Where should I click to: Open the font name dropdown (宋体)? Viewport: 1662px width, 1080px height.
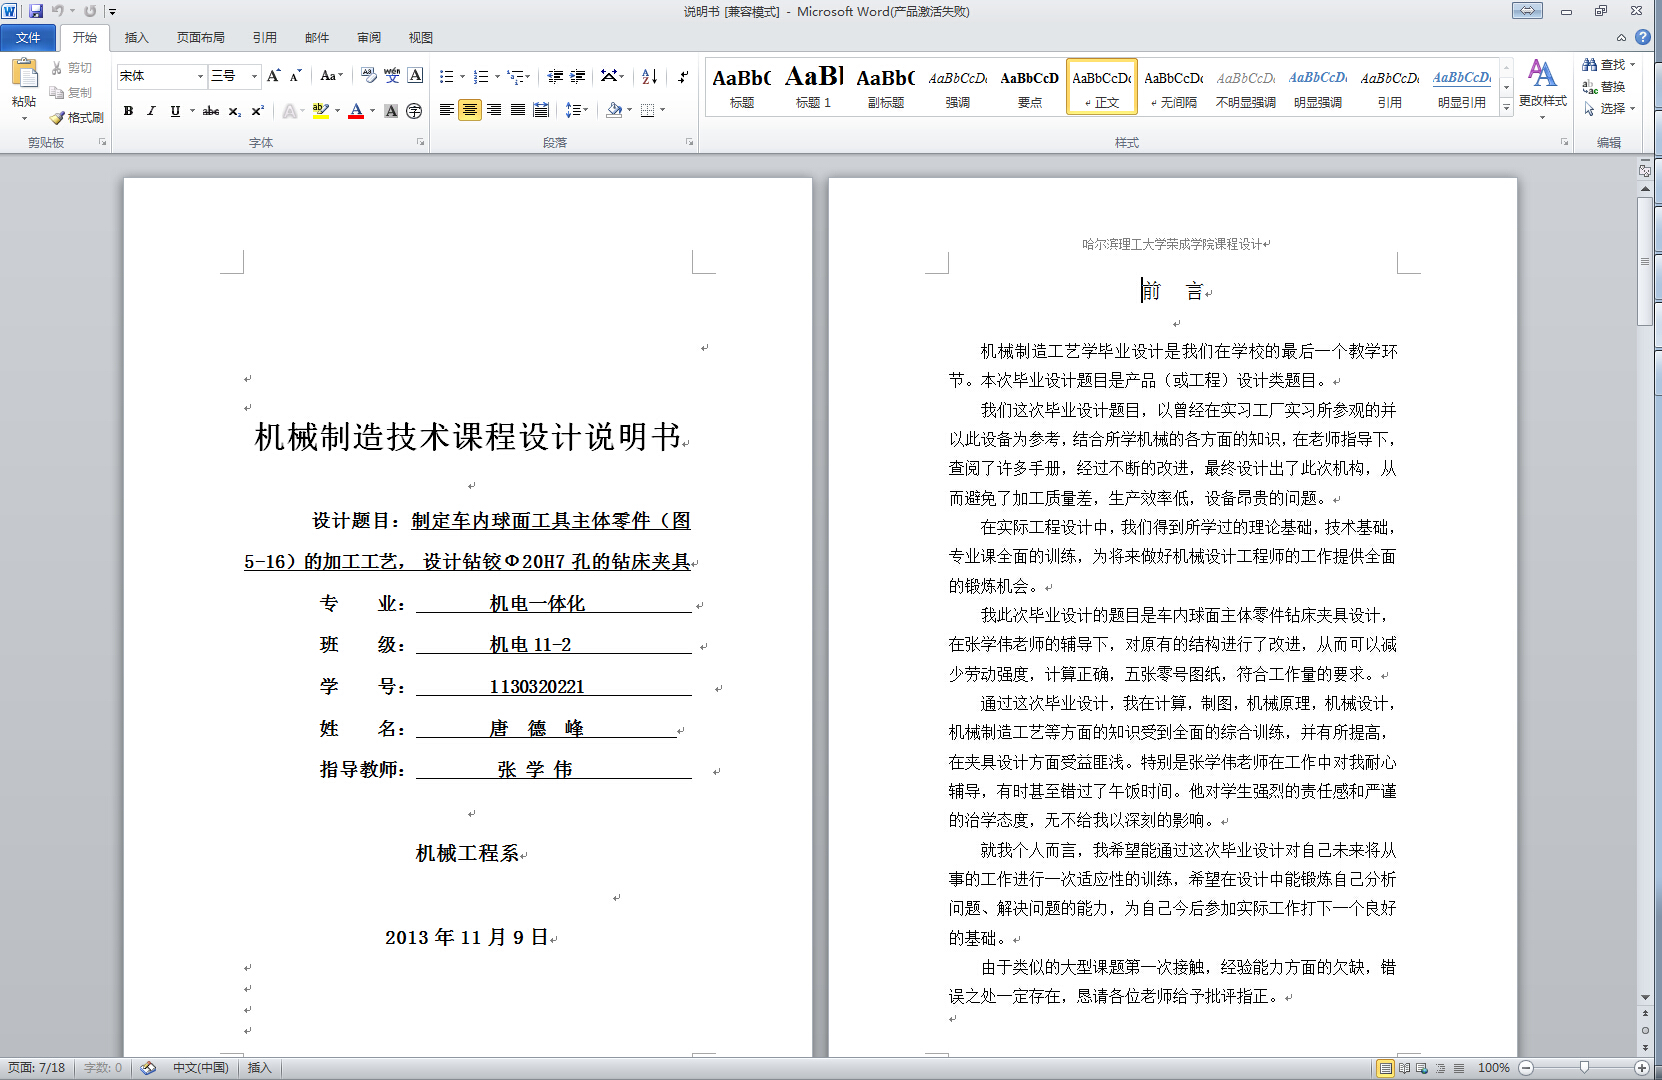(200, 76)
